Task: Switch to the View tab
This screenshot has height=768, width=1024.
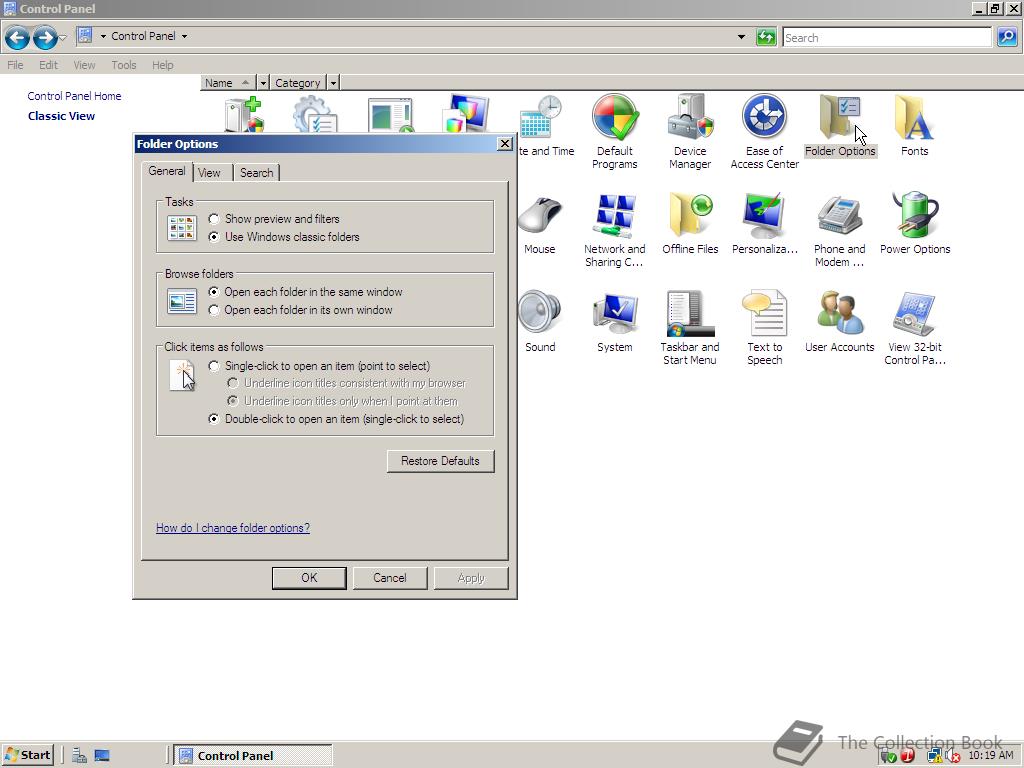Action: 209,173
